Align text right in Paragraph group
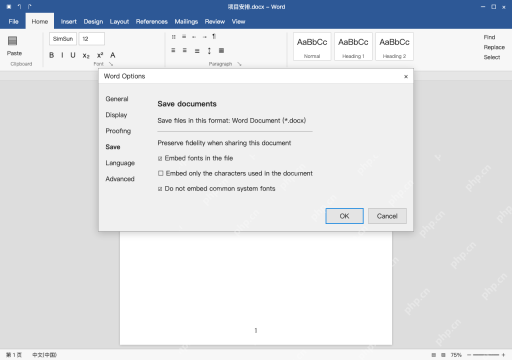 pos(197,51)
